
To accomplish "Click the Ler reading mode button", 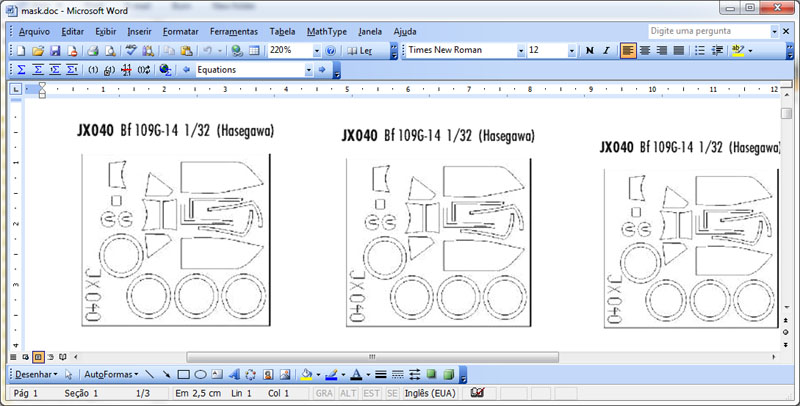I will 360,50.
